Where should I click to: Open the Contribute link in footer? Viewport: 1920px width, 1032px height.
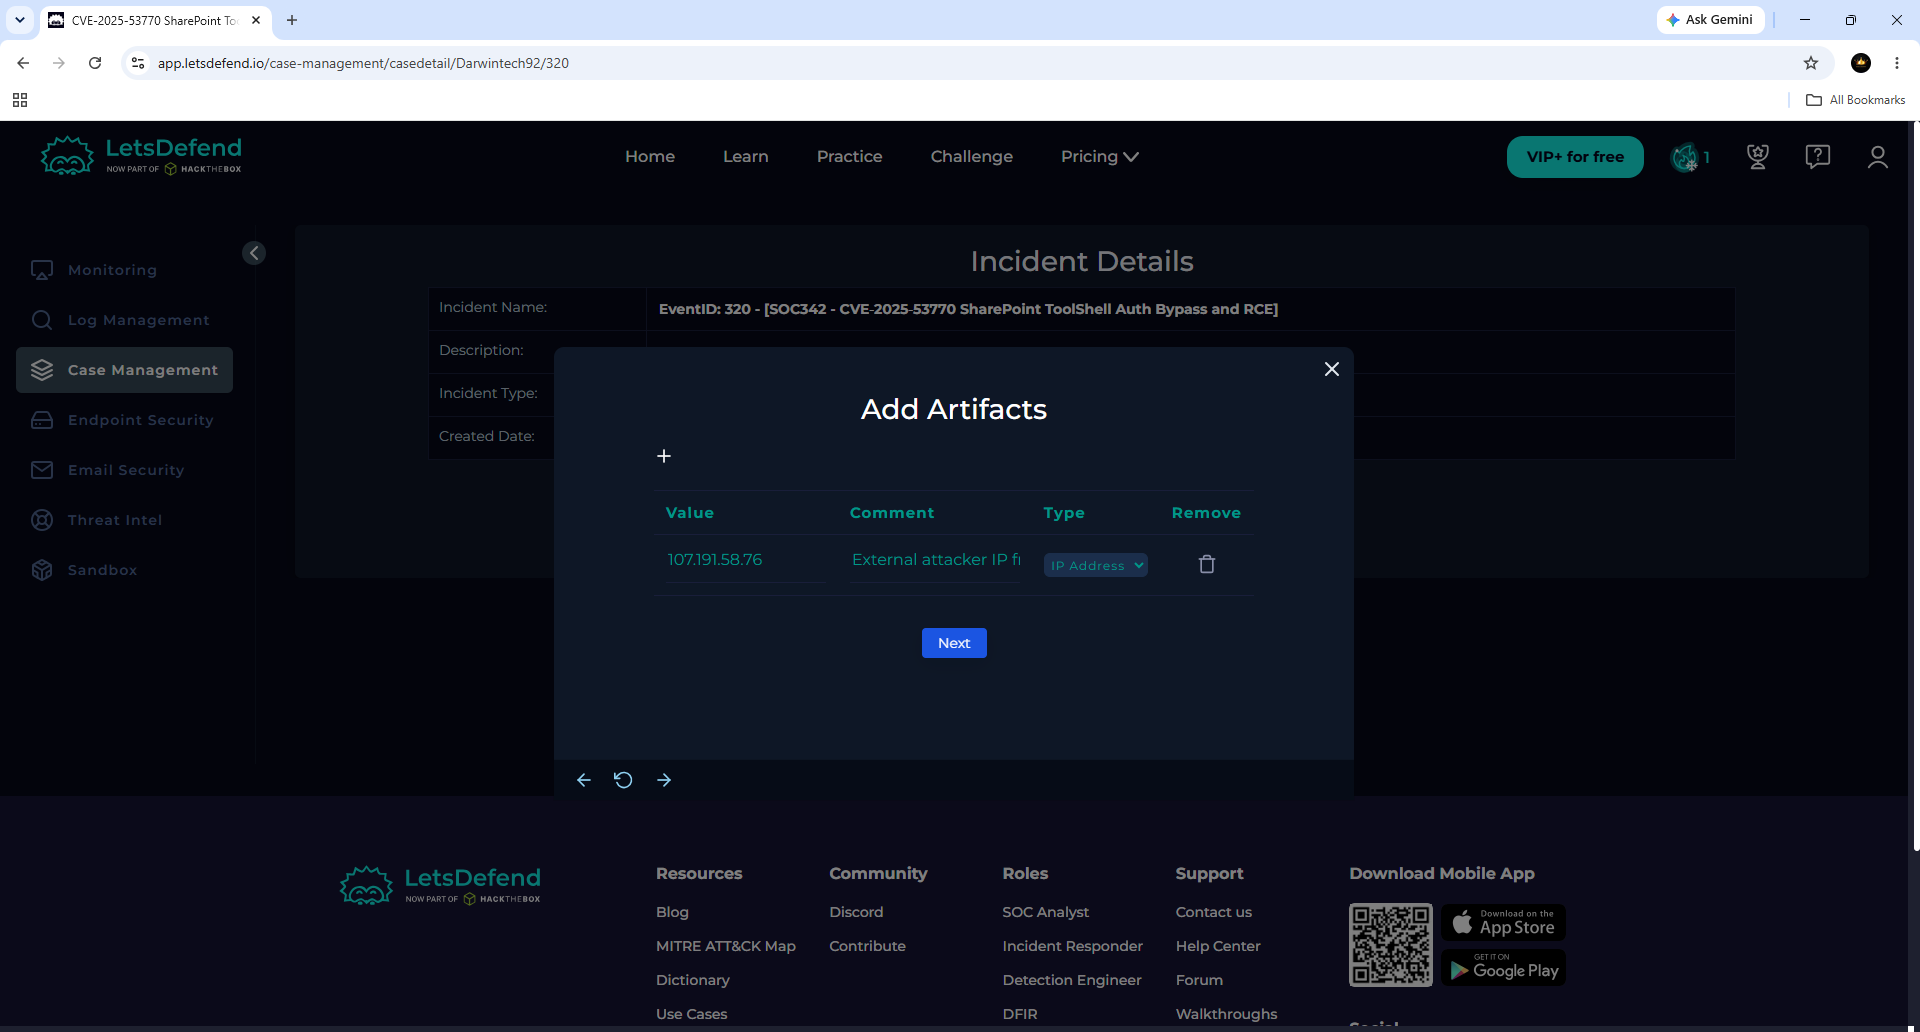pyautogui.click(x=868, y=946)
